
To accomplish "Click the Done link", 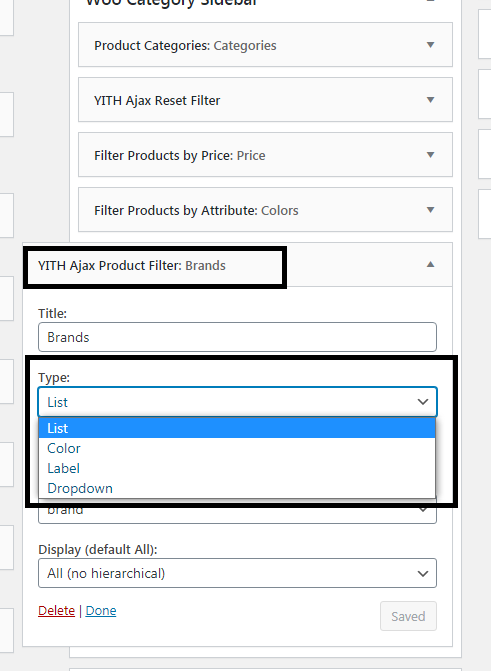I will (x=101, y=611).
